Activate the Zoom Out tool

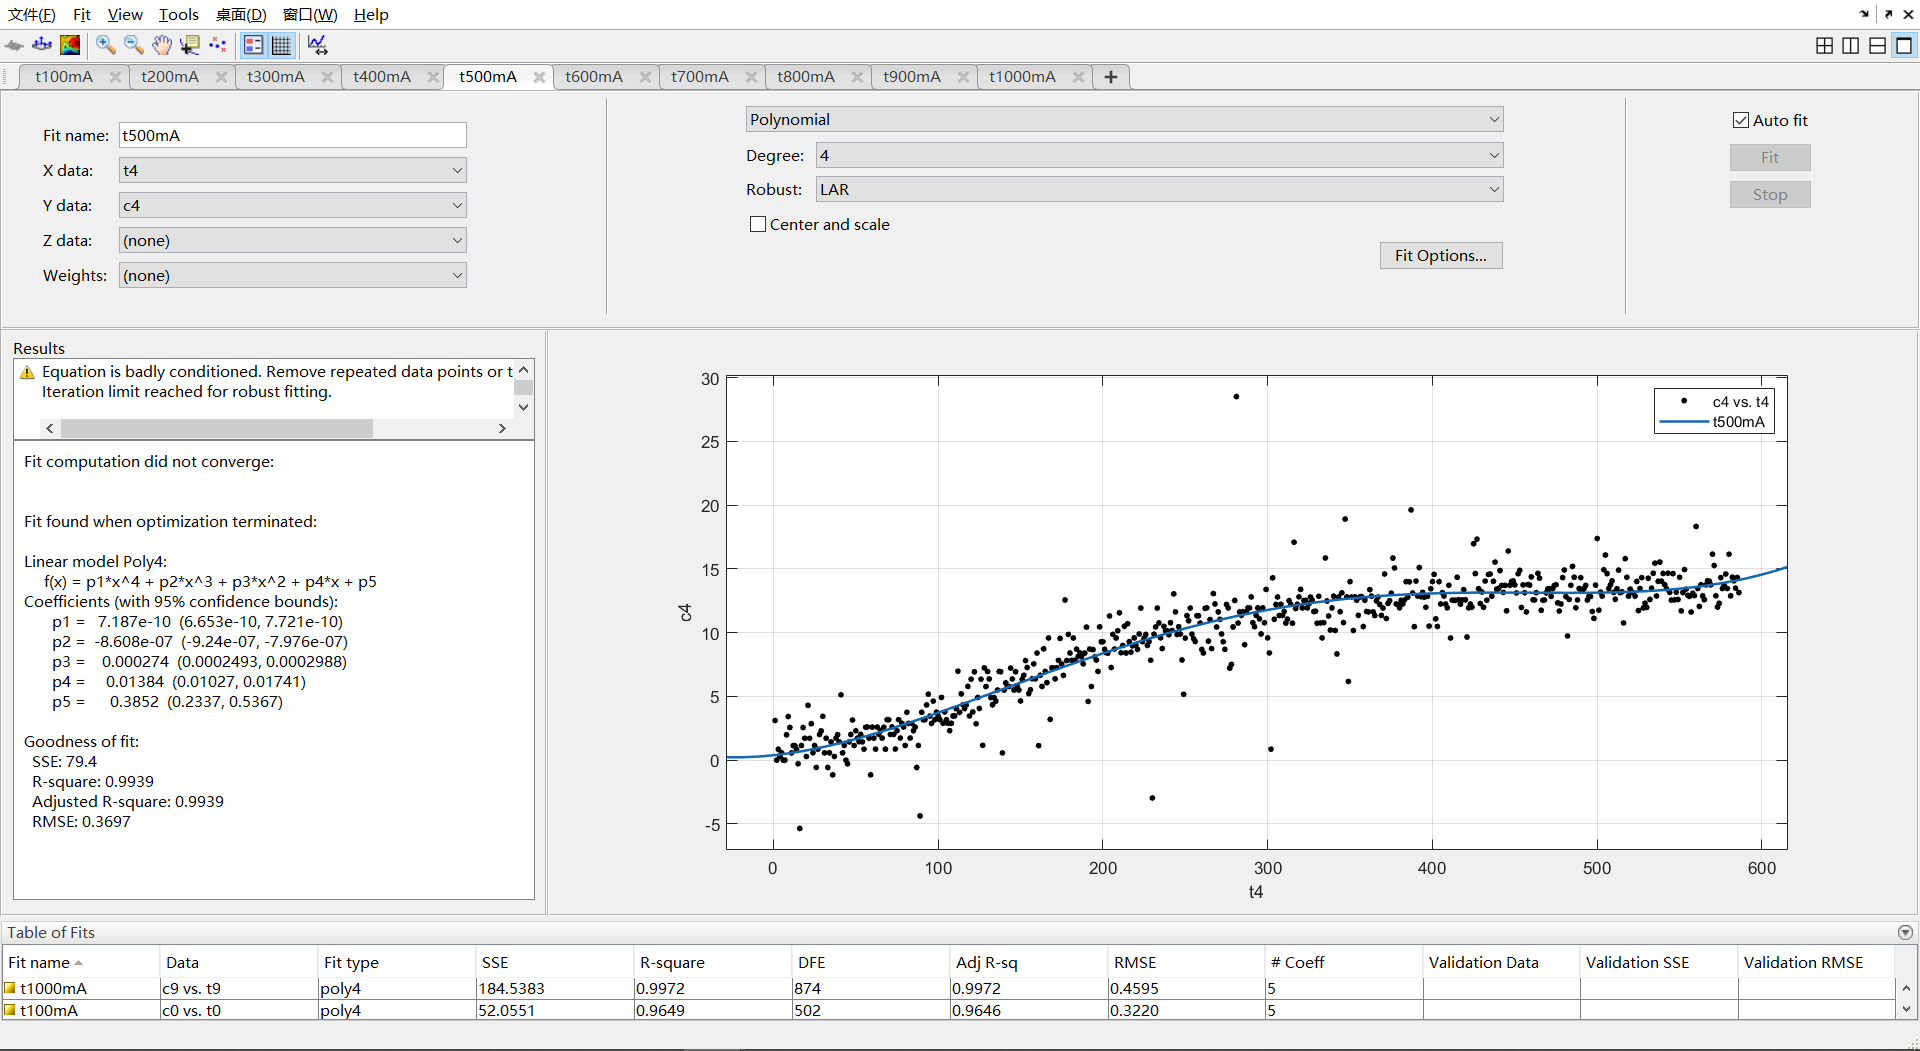pyautogui.click(x=133, y=45)
